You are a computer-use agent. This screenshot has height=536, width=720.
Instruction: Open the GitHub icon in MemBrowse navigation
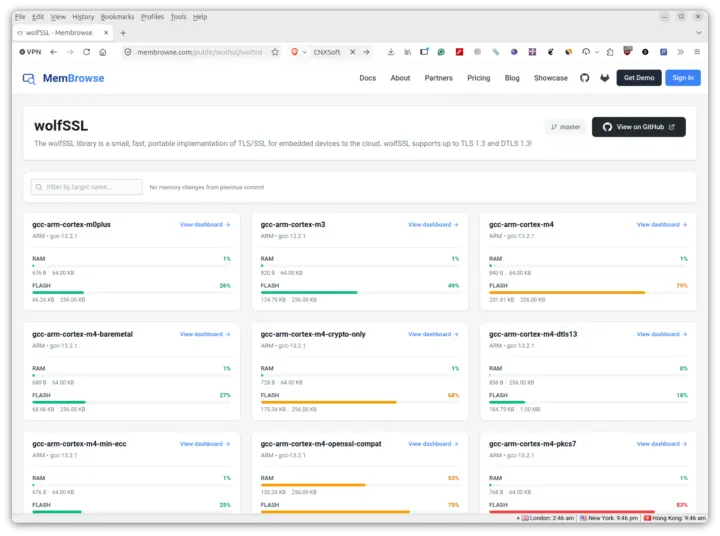click(585, 78)
